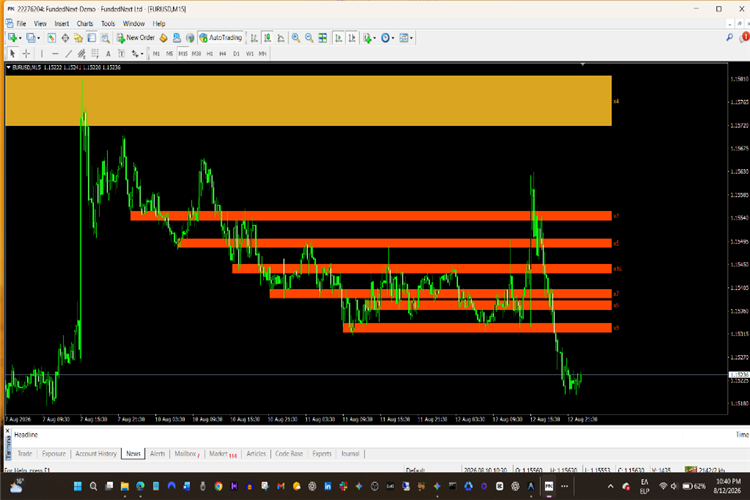Viewport: 750px width, 500px height.
Task: Expand the Arrows tool dropdown arrow
Action: (142, 54)
